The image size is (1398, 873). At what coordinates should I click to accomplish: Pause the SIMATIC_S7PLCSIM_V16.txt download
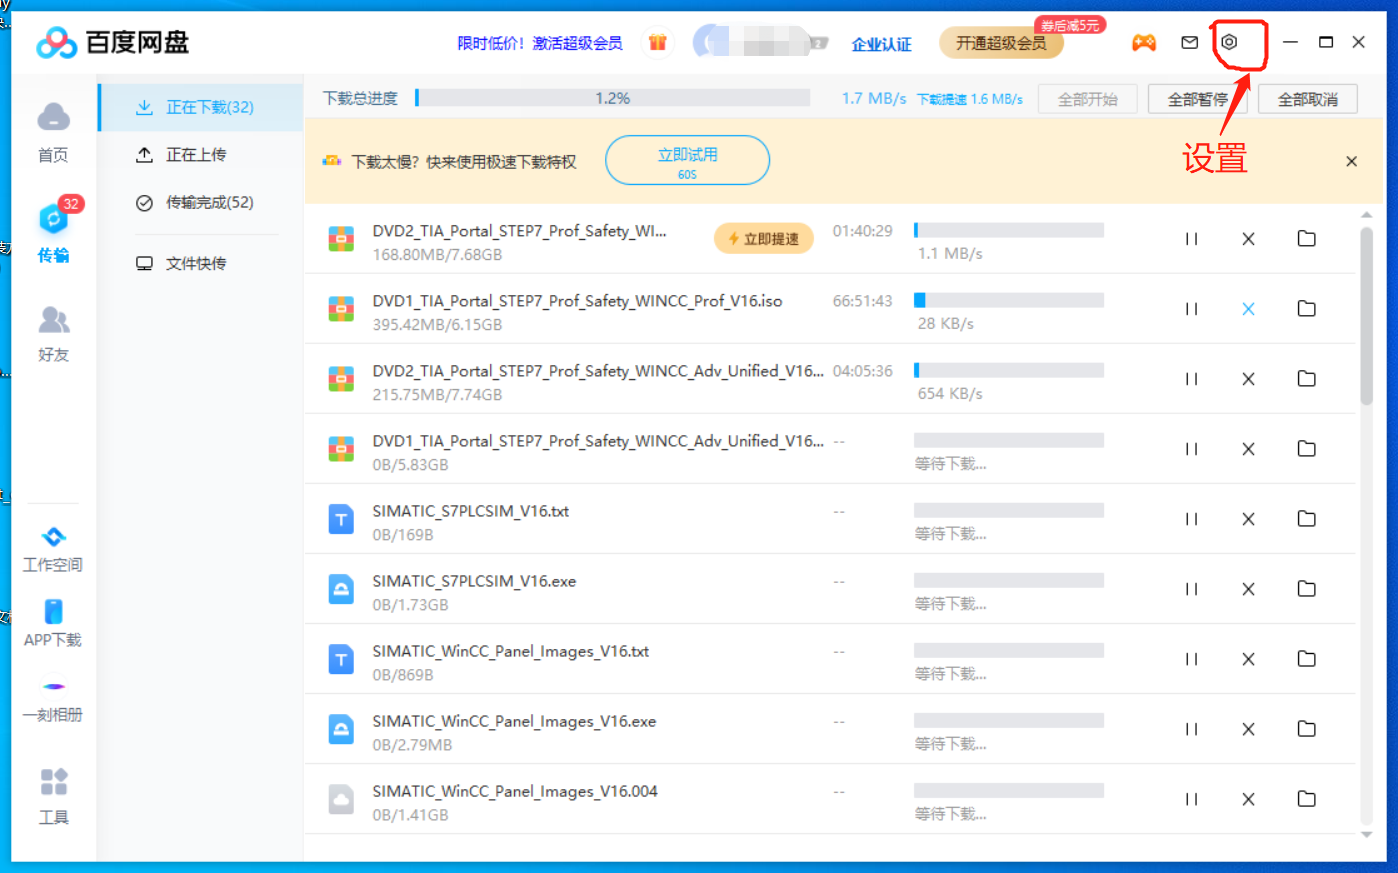point(1191,519)
